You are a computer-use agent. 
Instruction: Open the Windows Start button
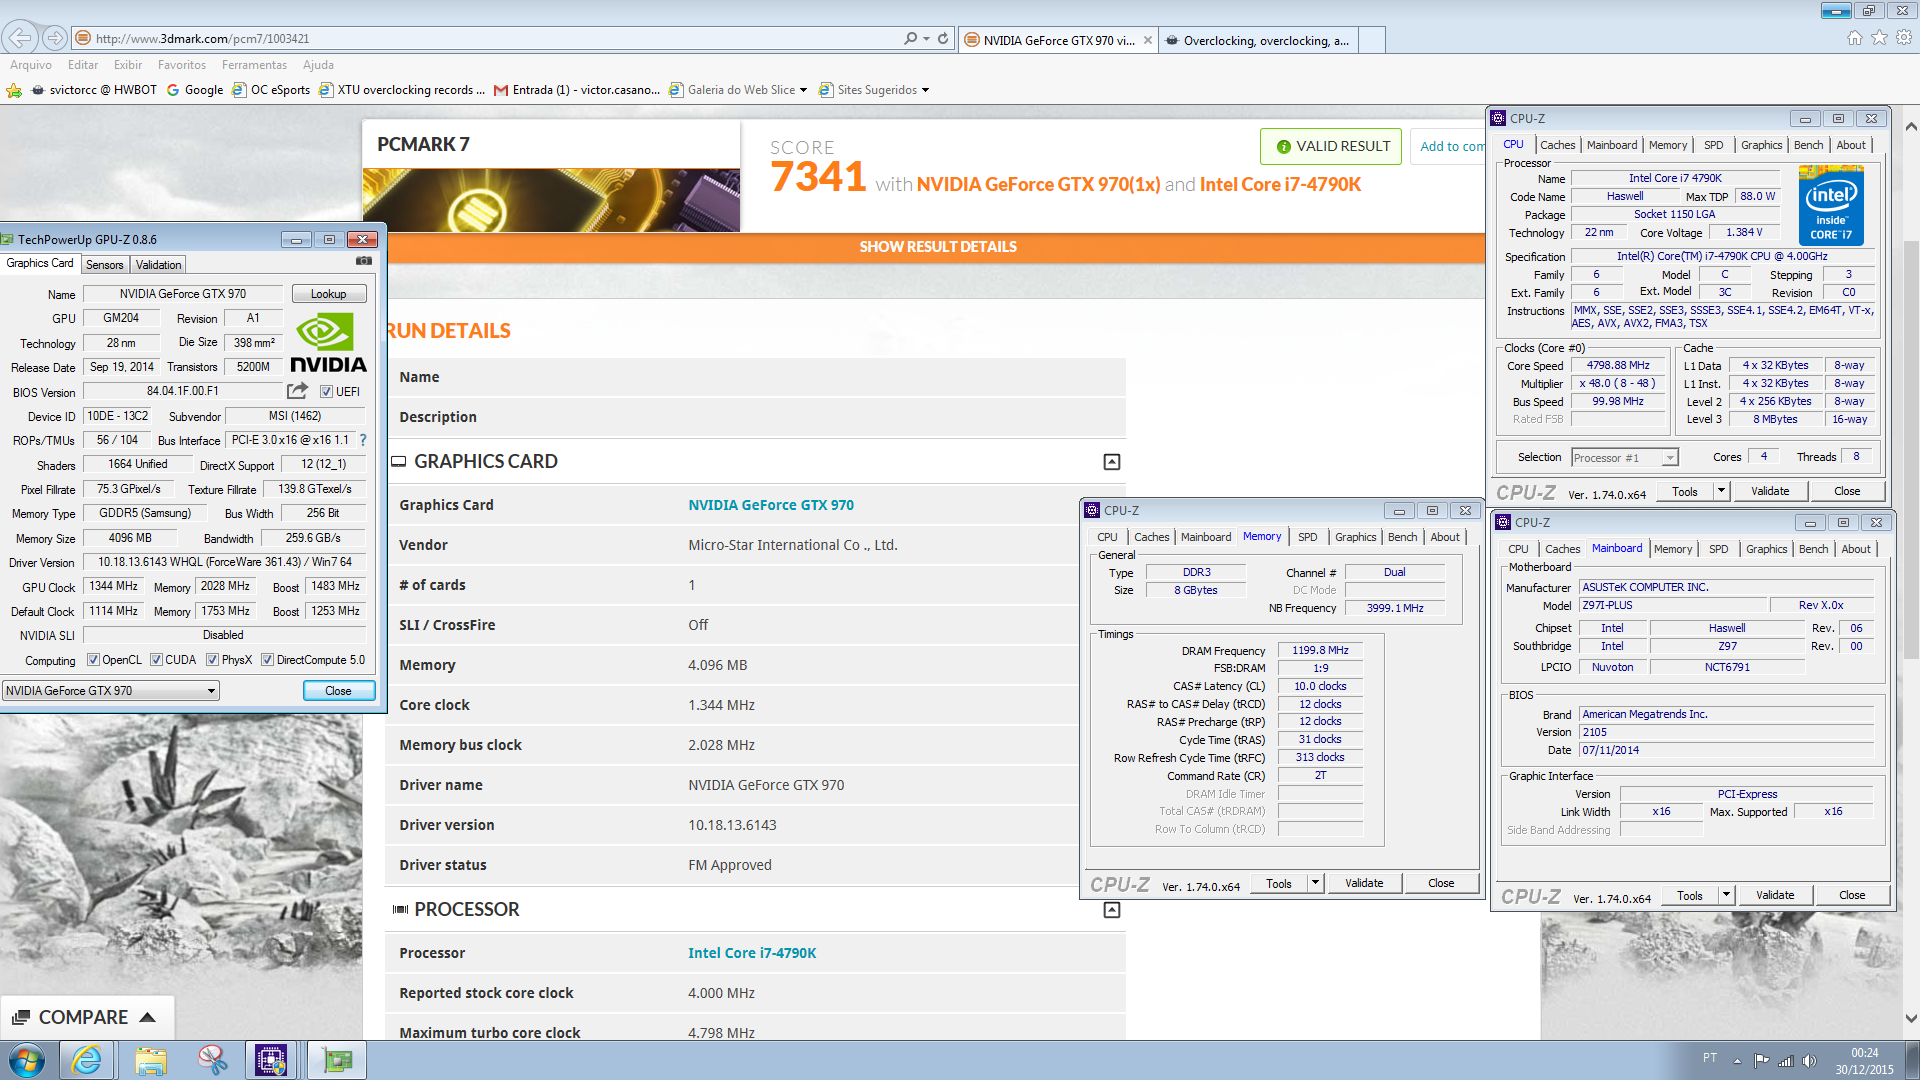27,1060
